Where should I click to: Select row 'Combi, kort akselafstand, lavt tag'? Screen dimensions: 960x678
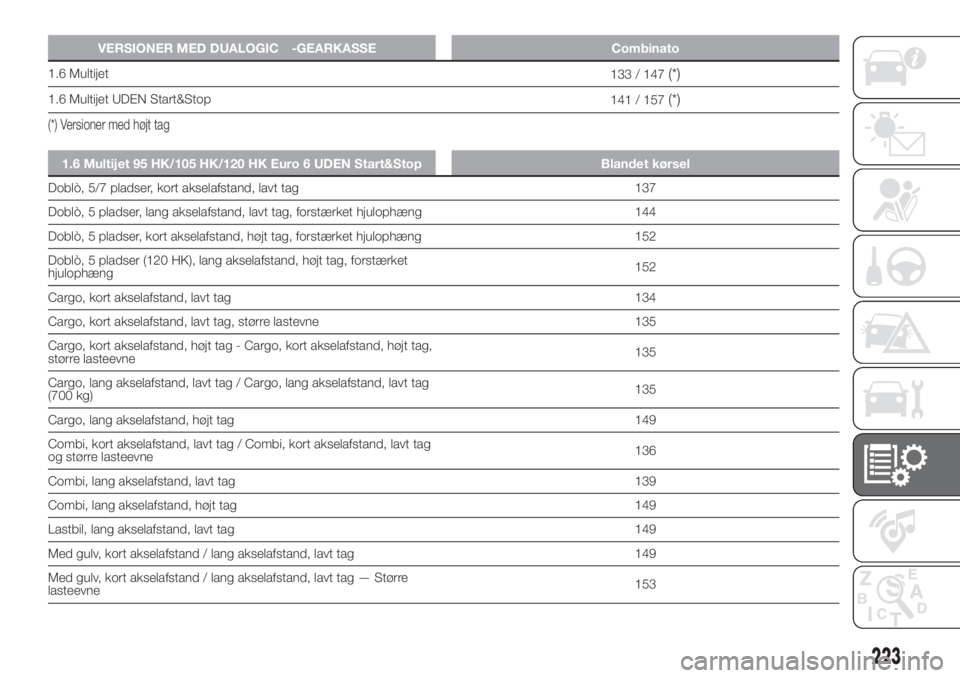click(443, 451)
